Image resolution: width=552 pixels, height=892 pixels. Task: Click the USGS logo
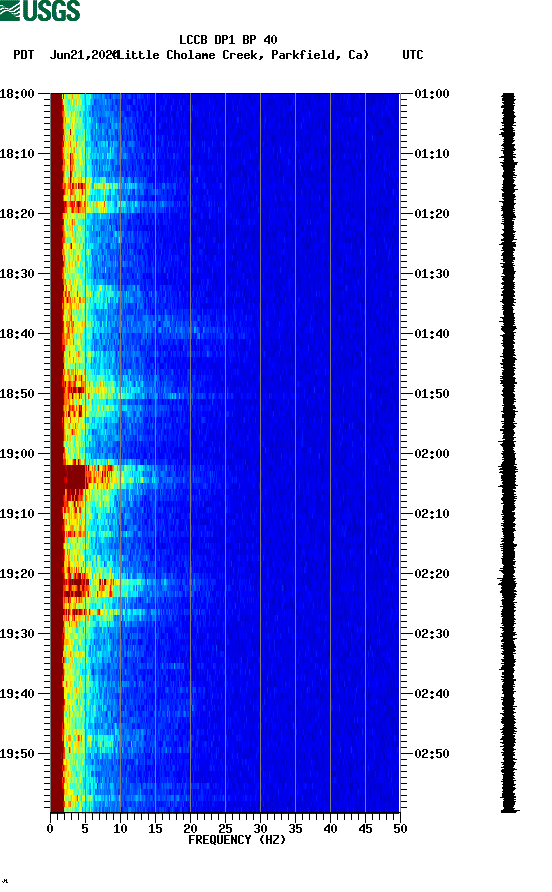pos(40,10)
